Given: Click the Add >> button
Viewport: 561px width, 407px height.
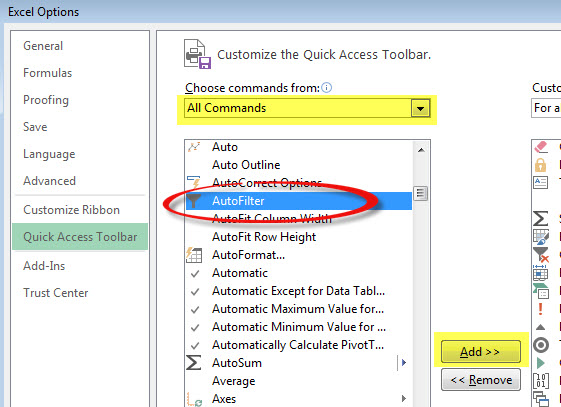Looking at the screenshot, I should pos(480,352).
